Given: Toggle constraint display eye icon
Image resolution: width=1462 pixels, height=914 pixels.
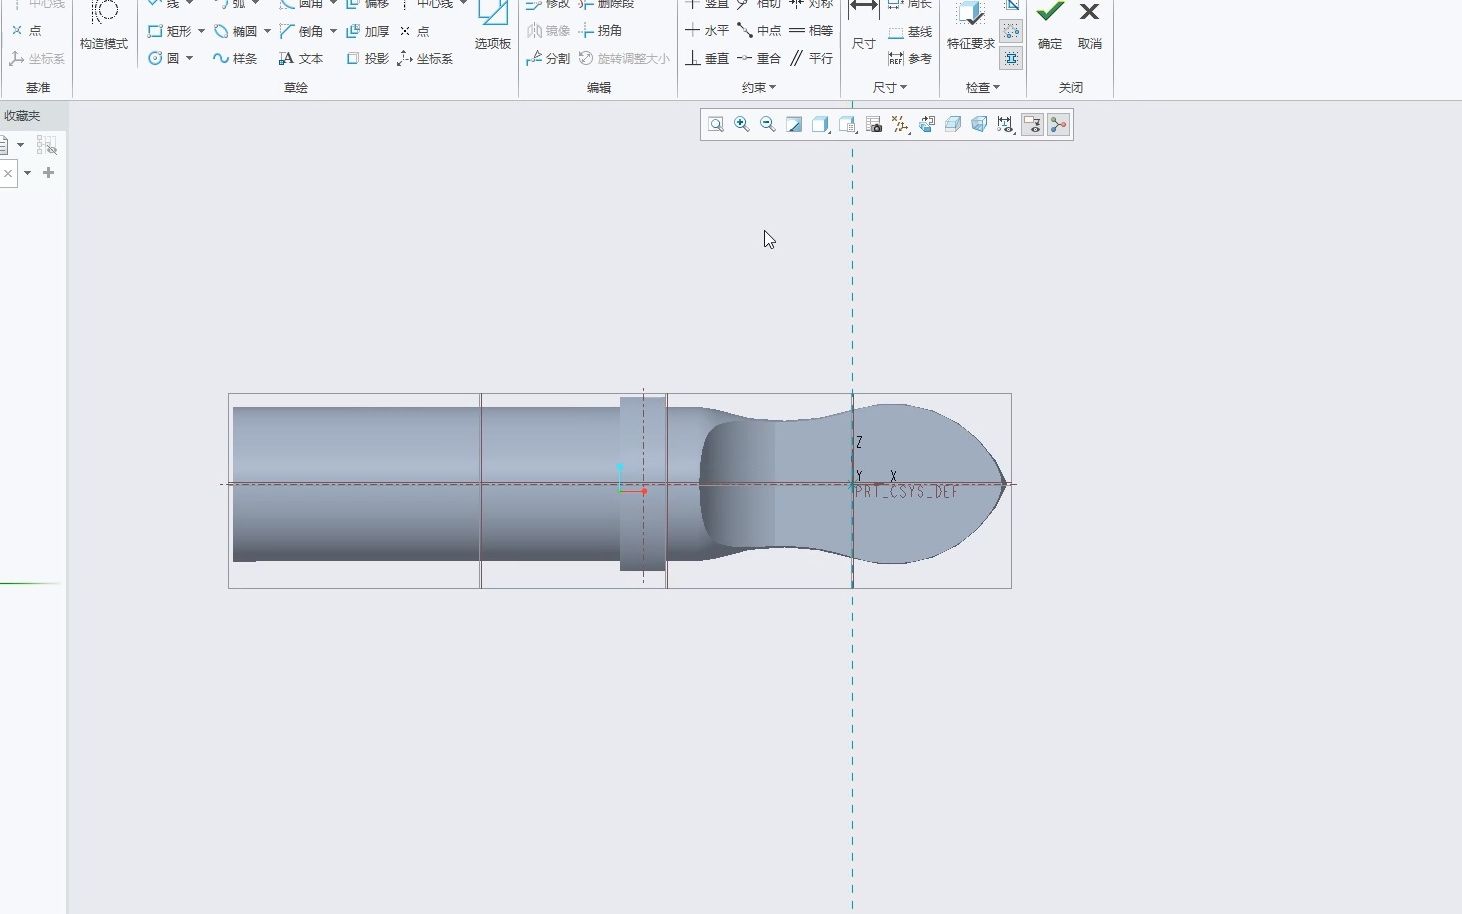Looking at the screenshot, I should pyautogui.click(x=1032, y=124).
